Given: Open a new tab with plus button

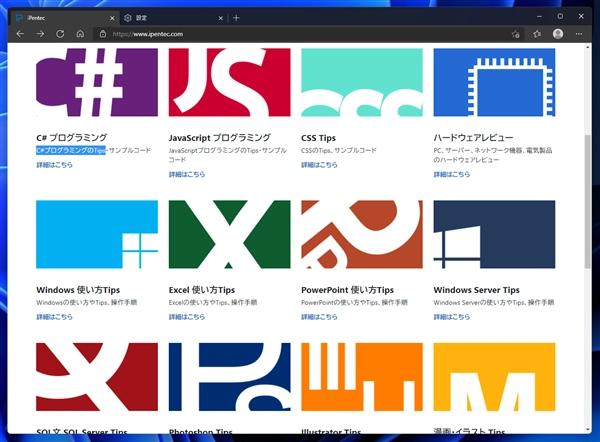Looking at the screenshot, I should (236, 18).
